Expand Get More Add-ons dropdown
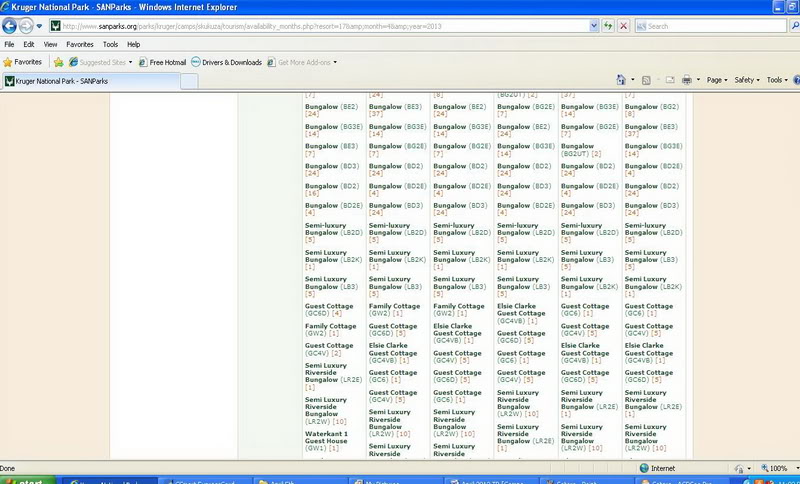Image resolution: width=800 pixels, height=484 pixels. click(x=335, y=62)
